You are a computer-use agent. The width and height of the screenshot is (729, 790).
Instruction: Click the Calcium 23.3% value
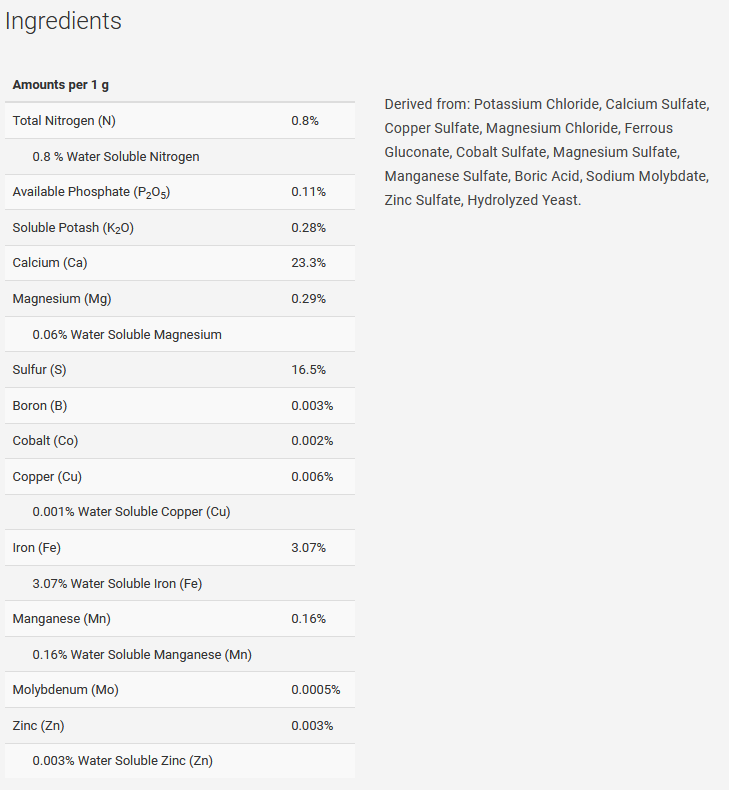pos(308,263)
